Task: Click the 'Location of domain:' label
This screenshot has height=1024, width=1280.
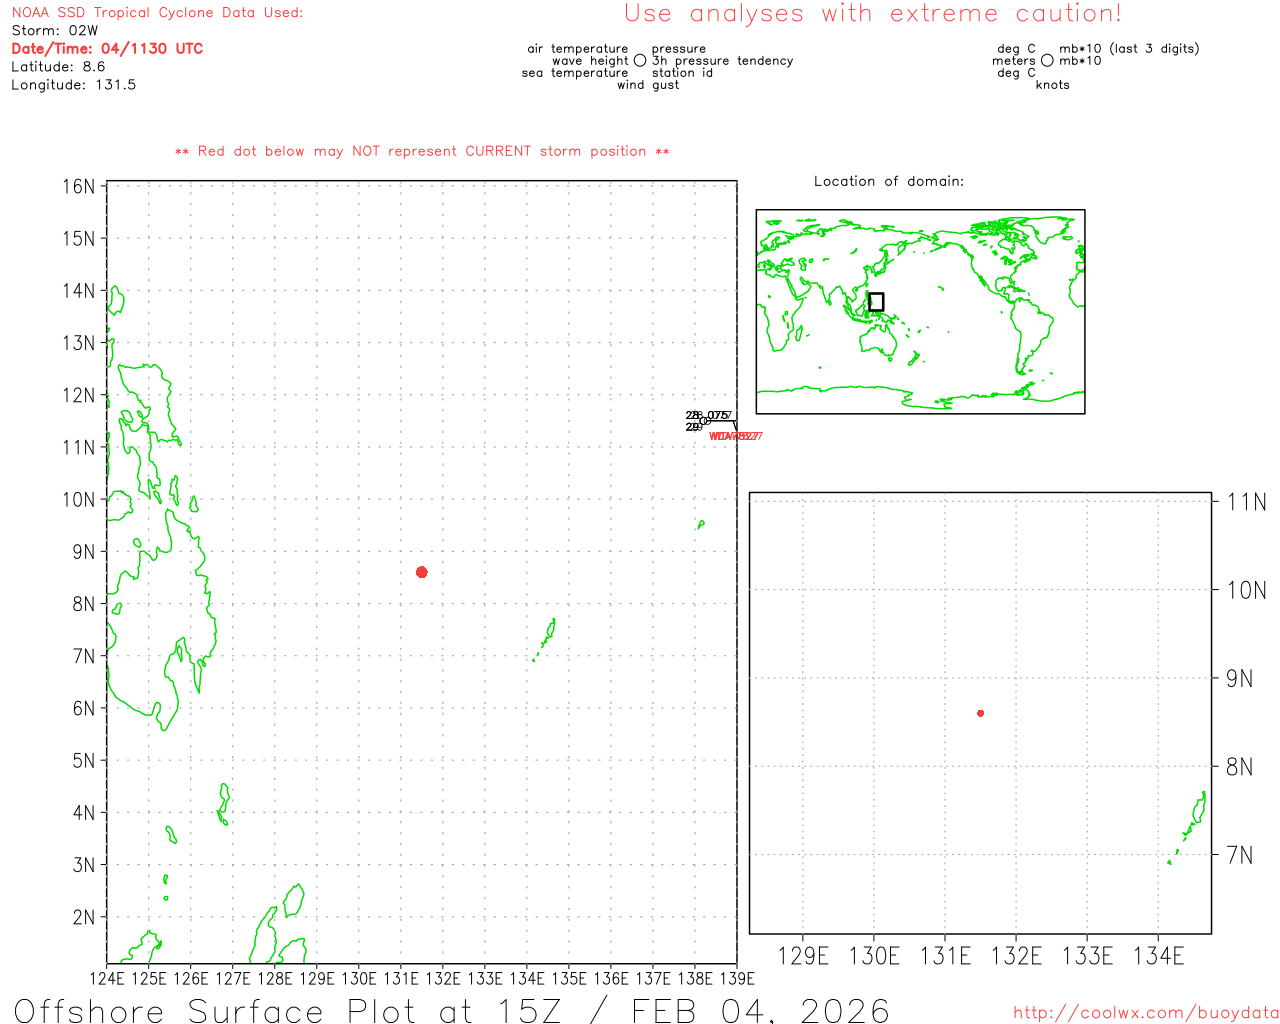Action: point(888,181)
